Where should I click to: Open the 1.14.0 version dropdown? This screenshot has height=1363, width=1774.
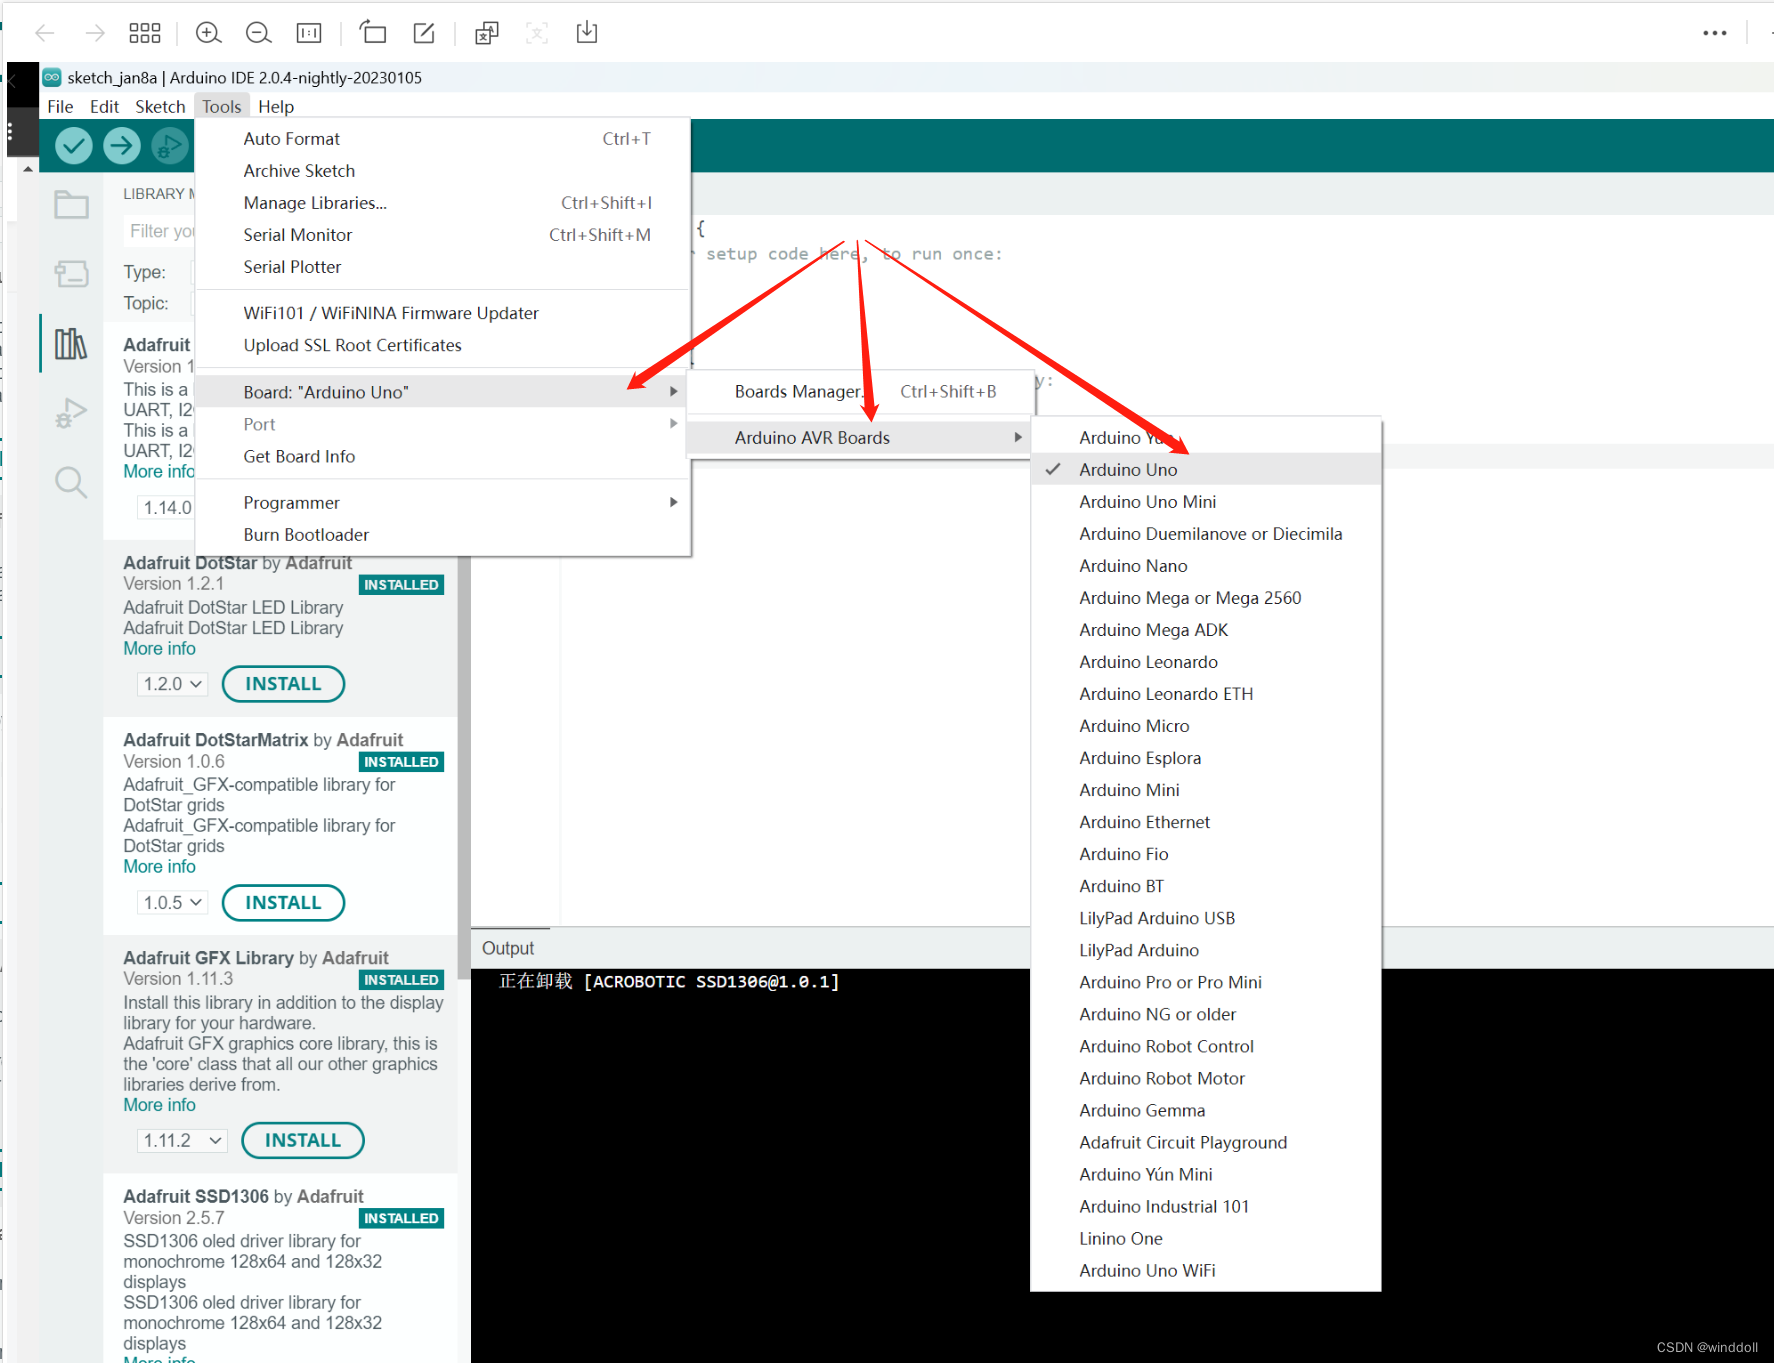point(166,507)
